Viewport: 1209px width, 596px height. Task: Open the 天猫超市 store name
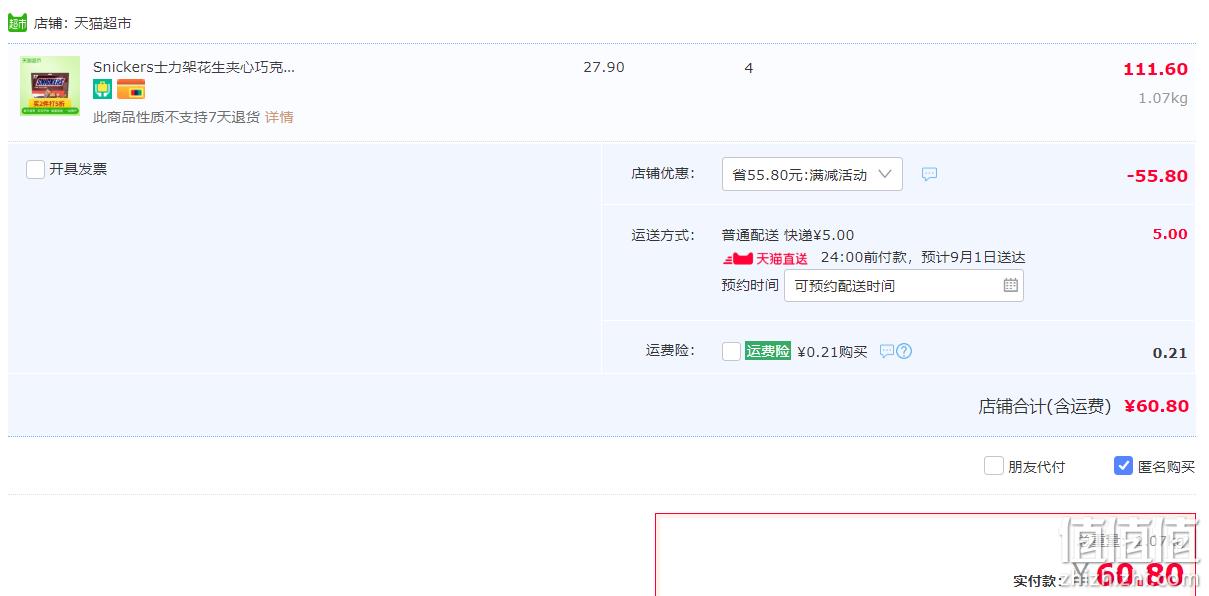102,23
